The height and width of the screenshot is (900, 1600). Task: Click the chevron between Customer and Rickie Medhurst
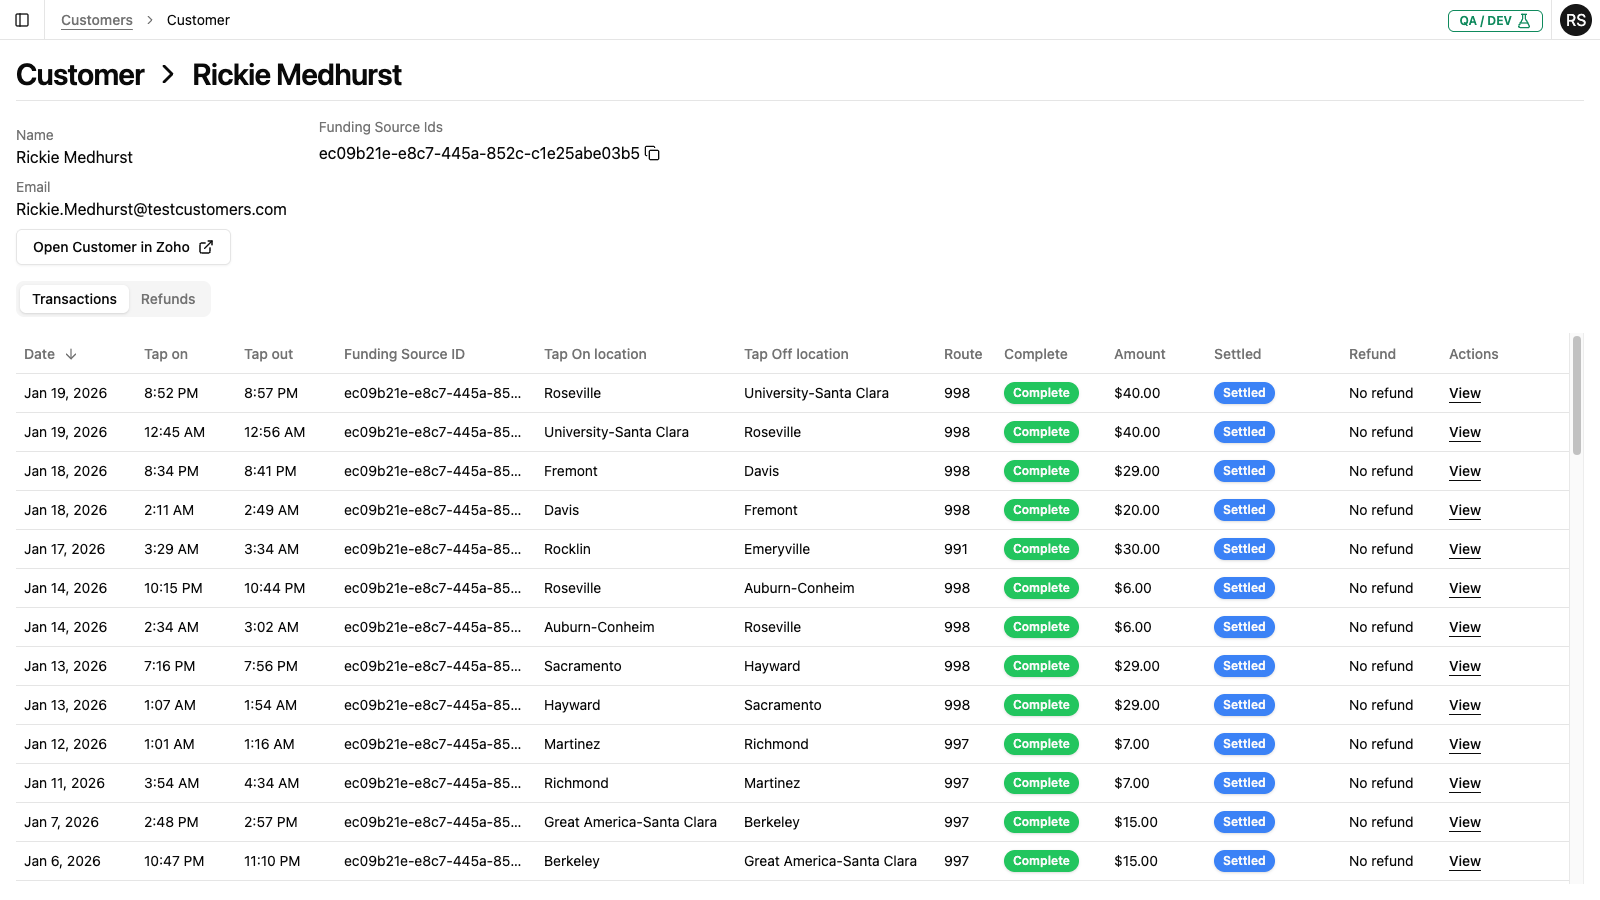(168, 75)
